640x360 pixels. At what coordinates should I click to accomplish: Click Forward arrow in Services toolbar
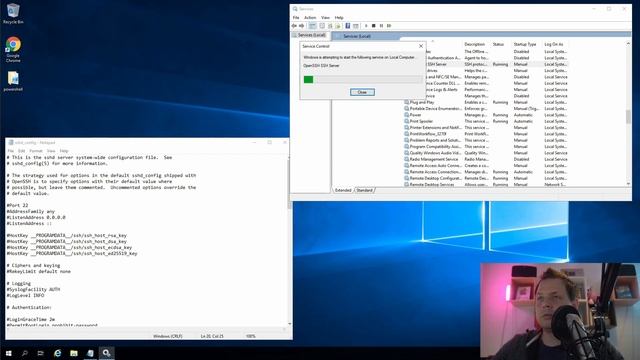(302, 26)
